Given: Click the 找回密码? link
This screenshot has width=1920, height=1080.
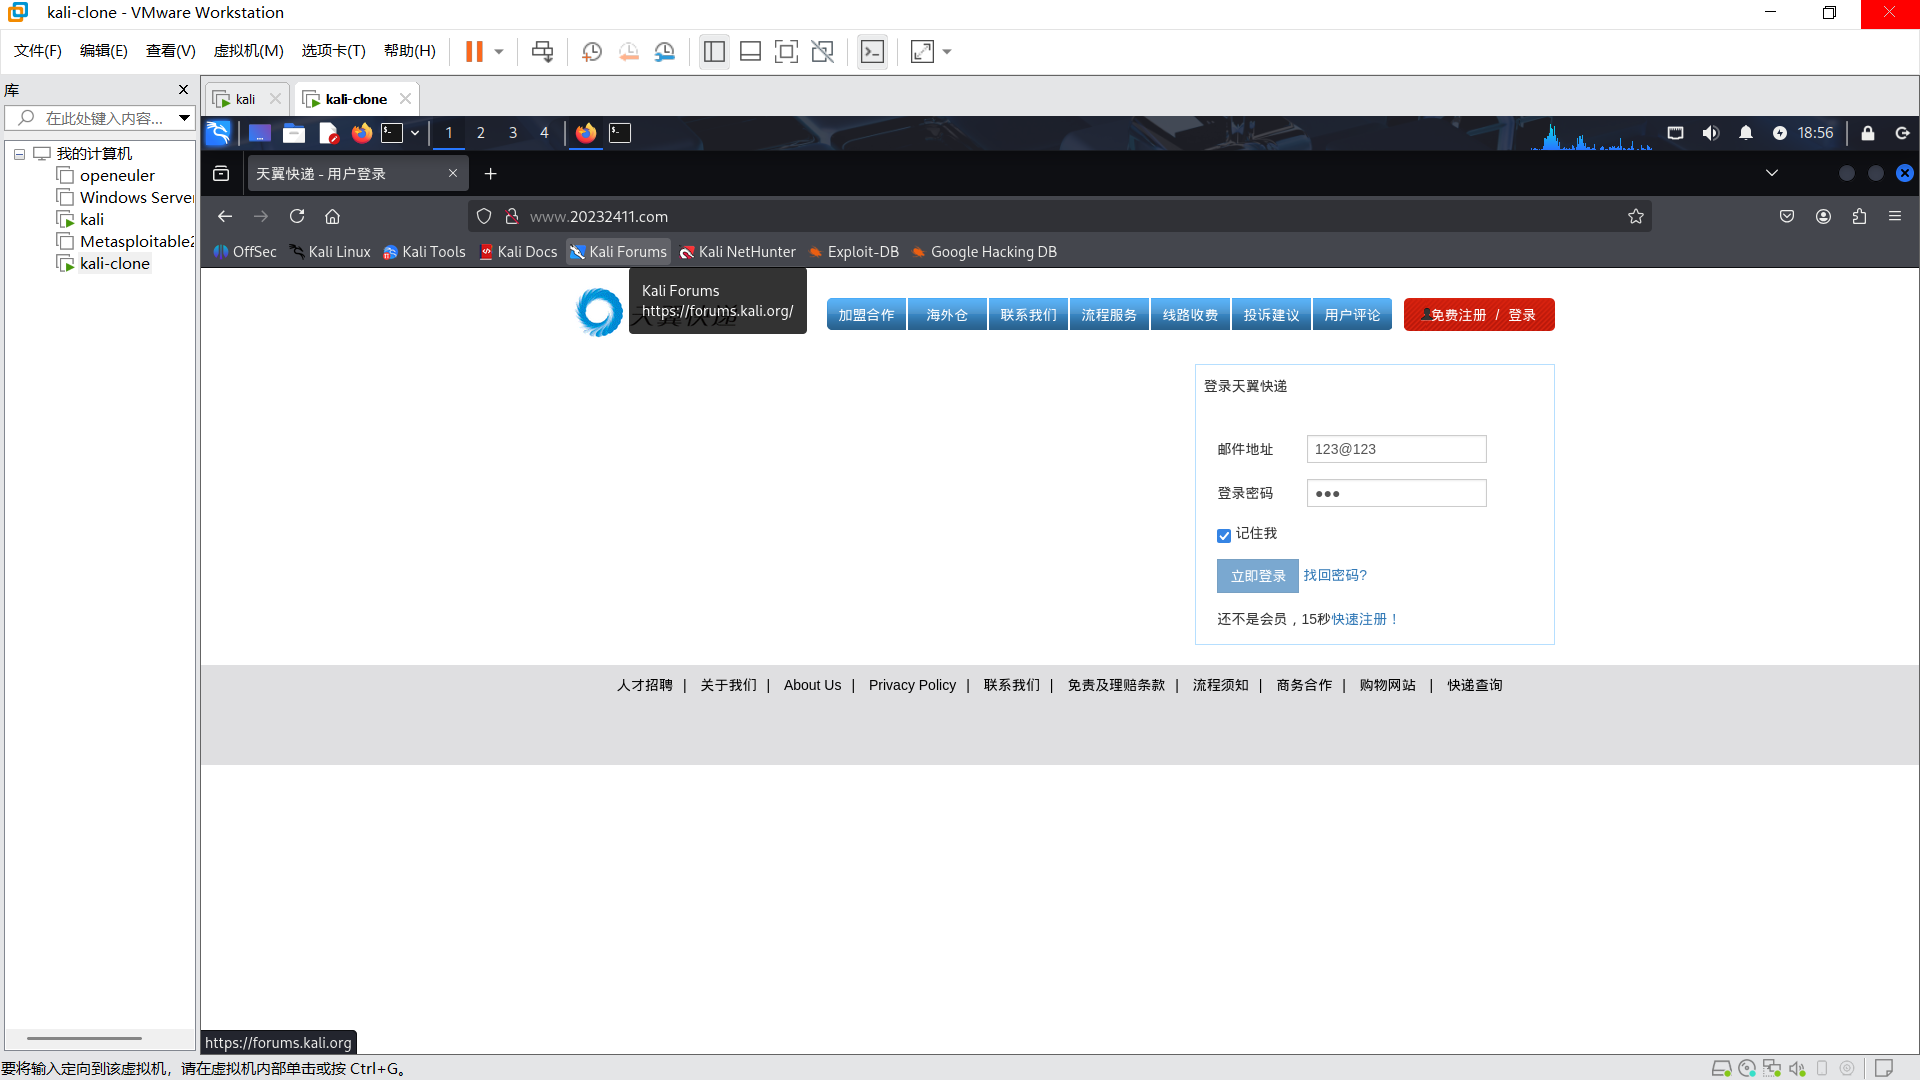Looking at the screenshot, I should click(1335, 575).
